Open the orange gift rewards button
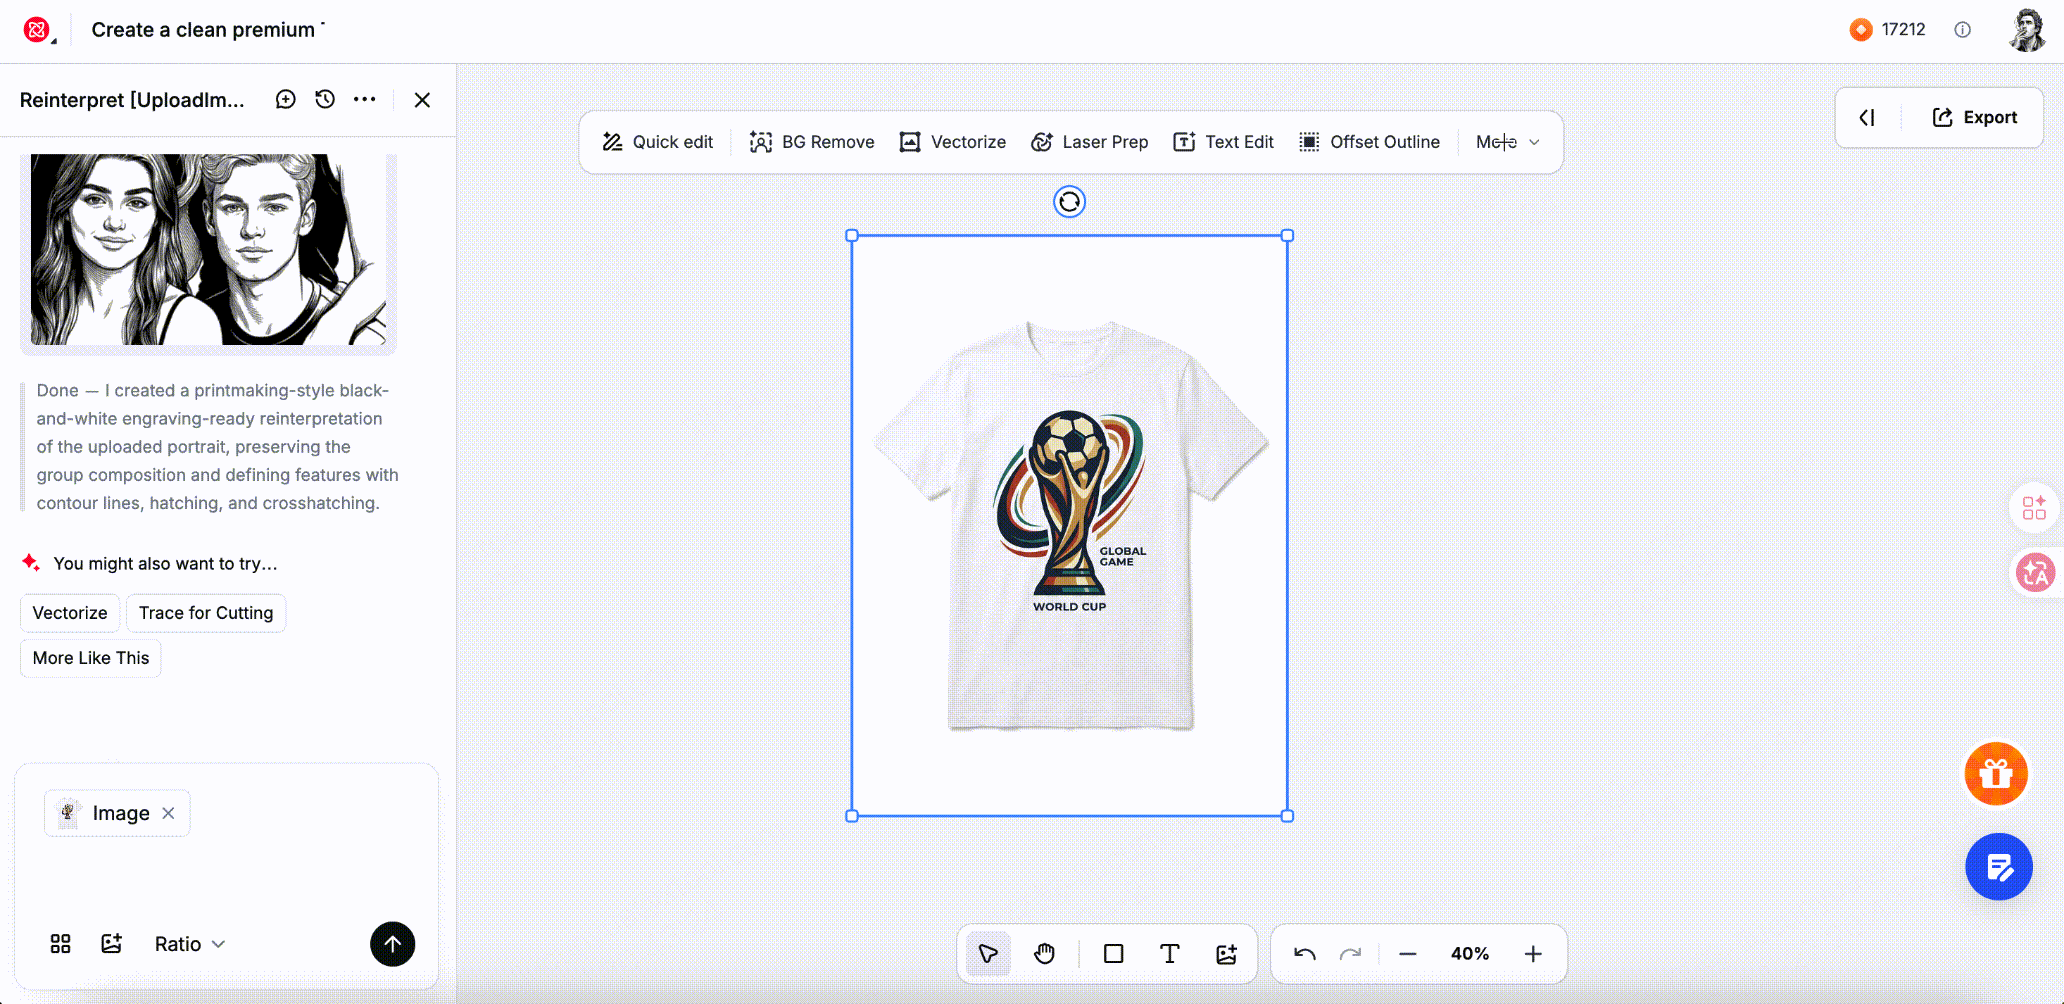Screen dimensions: 2064x1004 tap(1996, 773)
